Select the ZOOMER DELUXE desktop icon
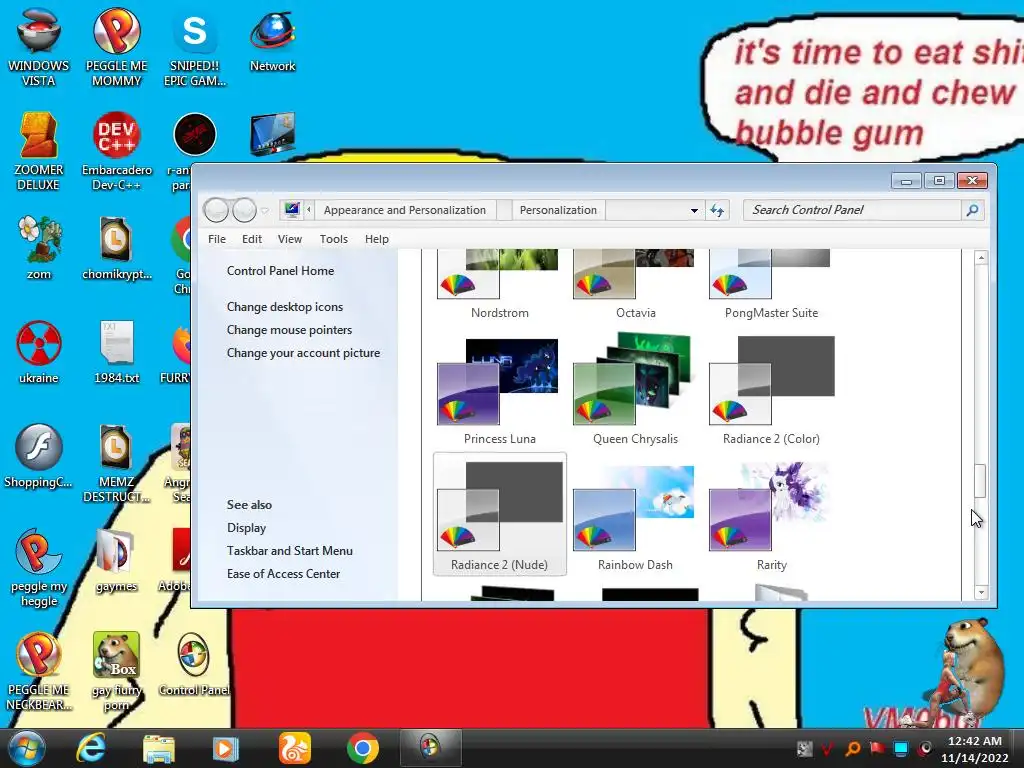This screenshot has height=768, width=1024. pyautogui.click(x=38, y=152)
